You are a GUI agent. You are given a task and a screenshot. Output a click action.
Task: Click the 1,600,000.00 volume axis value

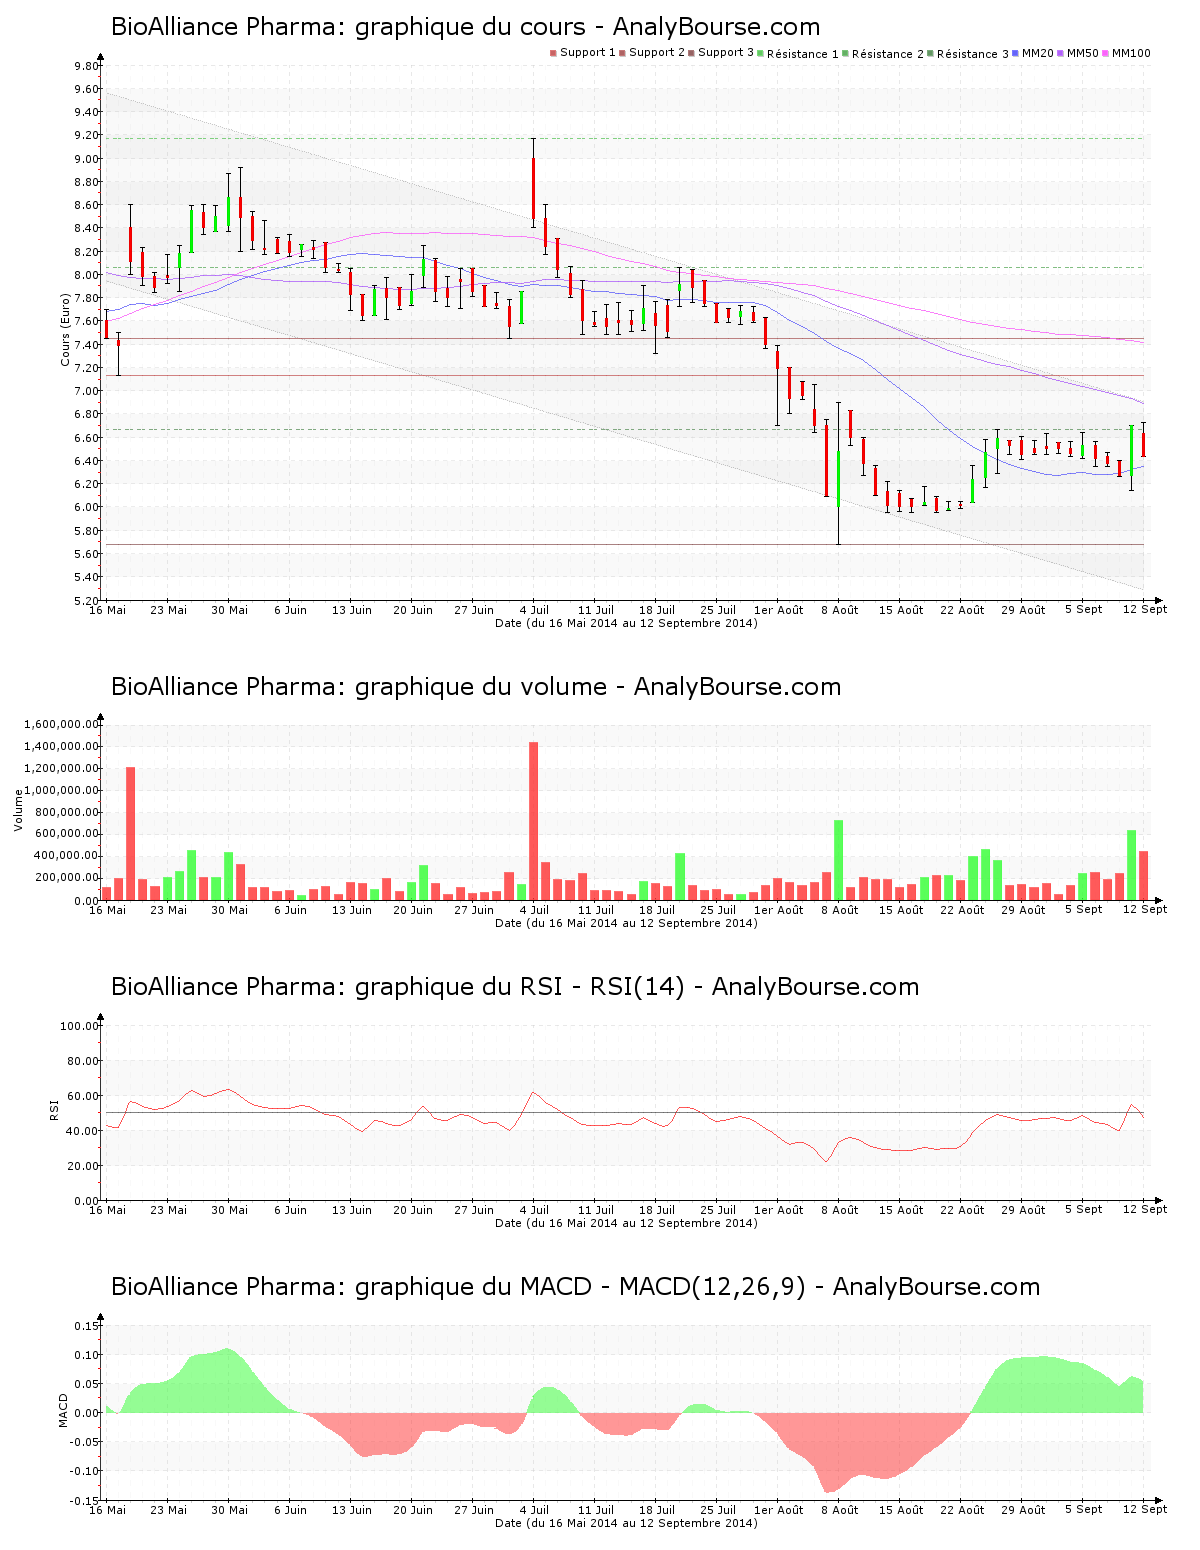click(x=61, y=724)
